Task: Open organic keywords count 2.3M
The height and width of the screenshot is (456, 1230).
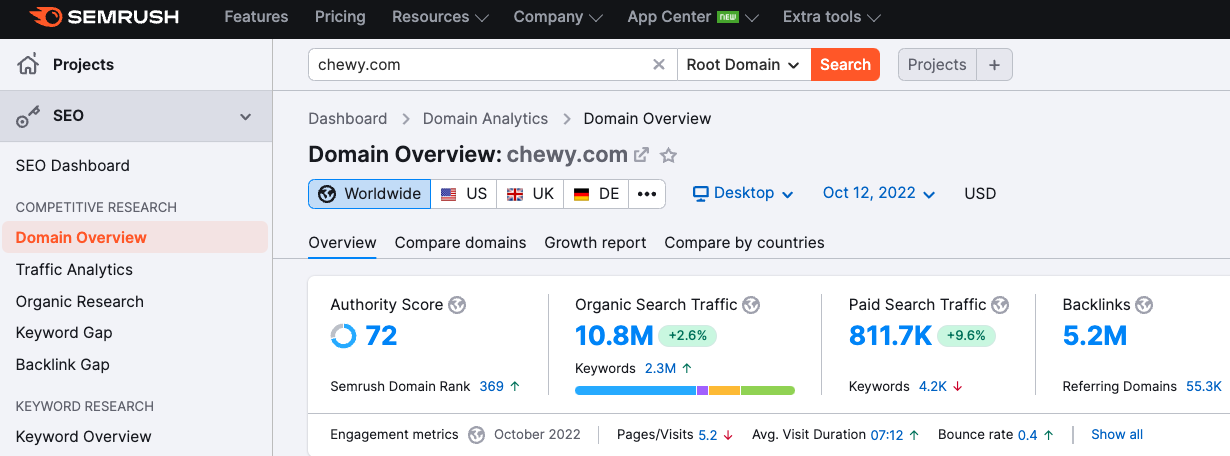Action: (x=660, y=369)
